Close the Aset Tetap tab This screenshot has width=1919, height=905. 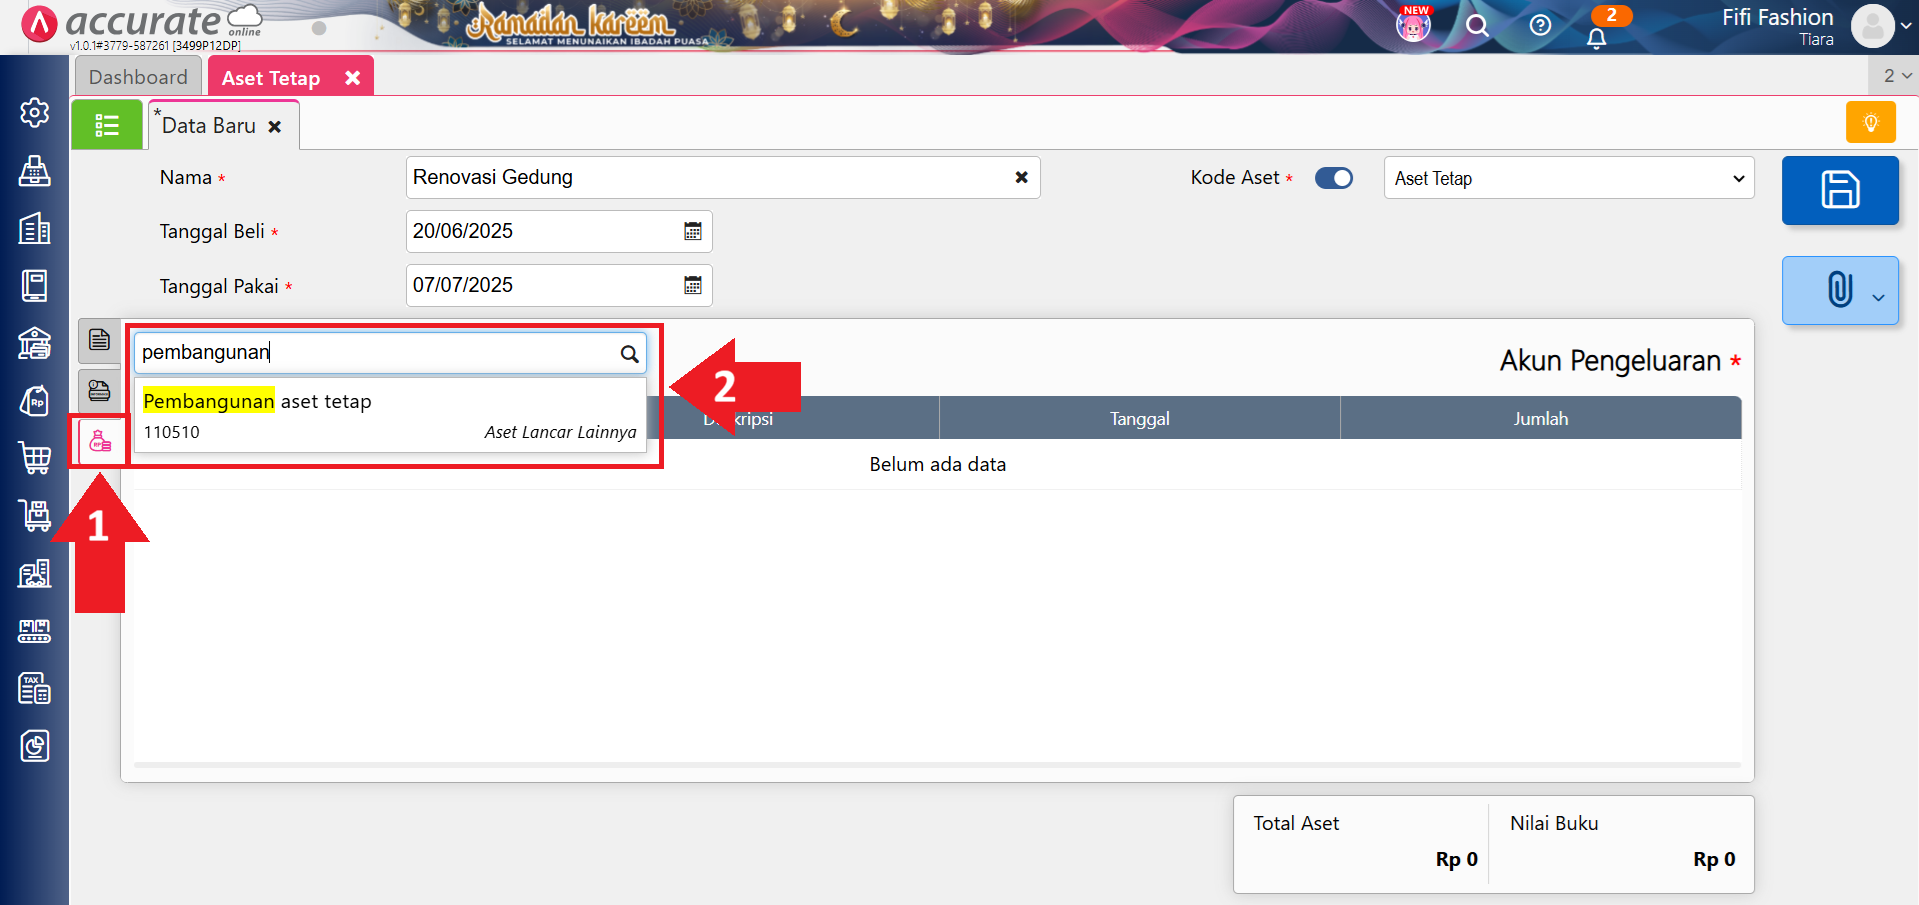tap(352, 78)
